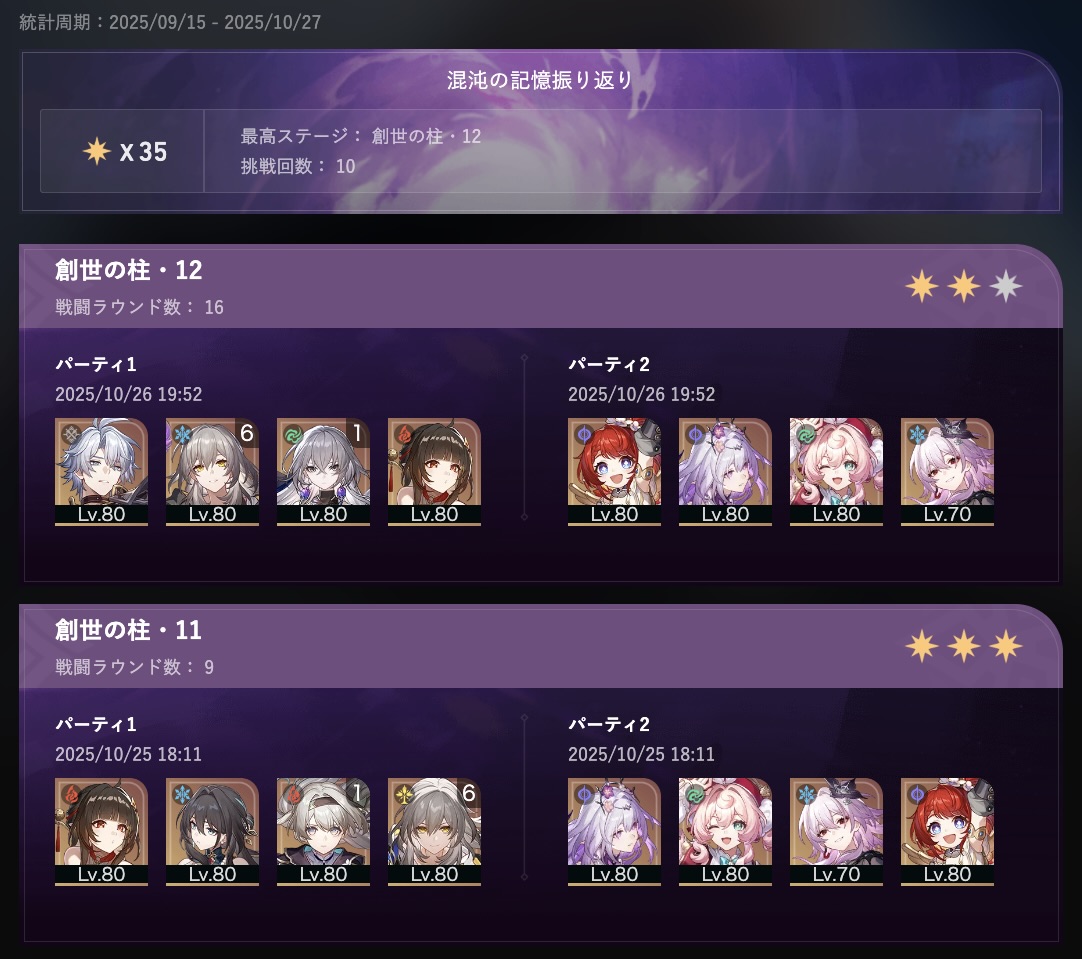The height and width of the screenshot is (959, 1082).
Task: Click the red-haired character portrait in Stage 12 Party 2
Action: click(614, 472)
